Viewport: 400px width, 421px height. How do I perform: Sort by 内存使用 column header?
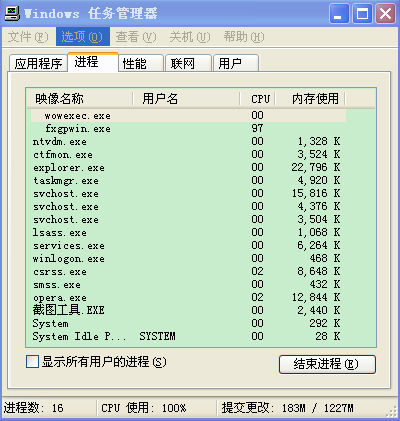pyautogui.click(x=310, y=99)
